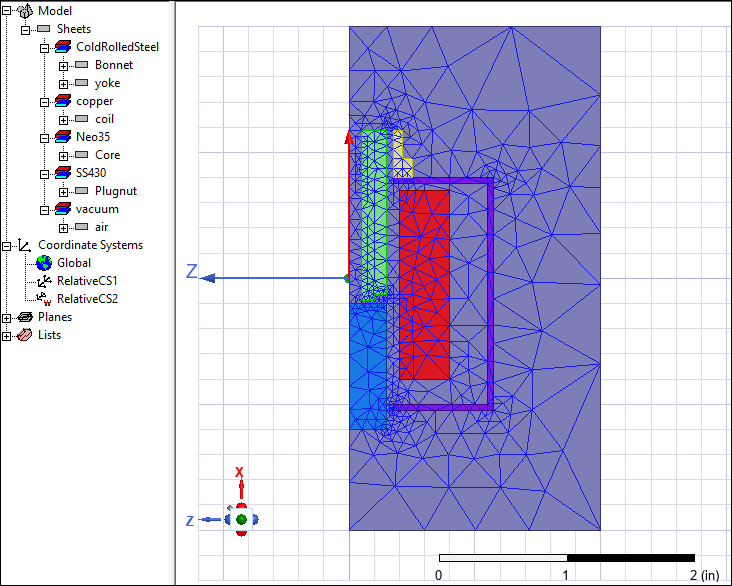Click the green core region in the viewport

[x=374, y=215]
